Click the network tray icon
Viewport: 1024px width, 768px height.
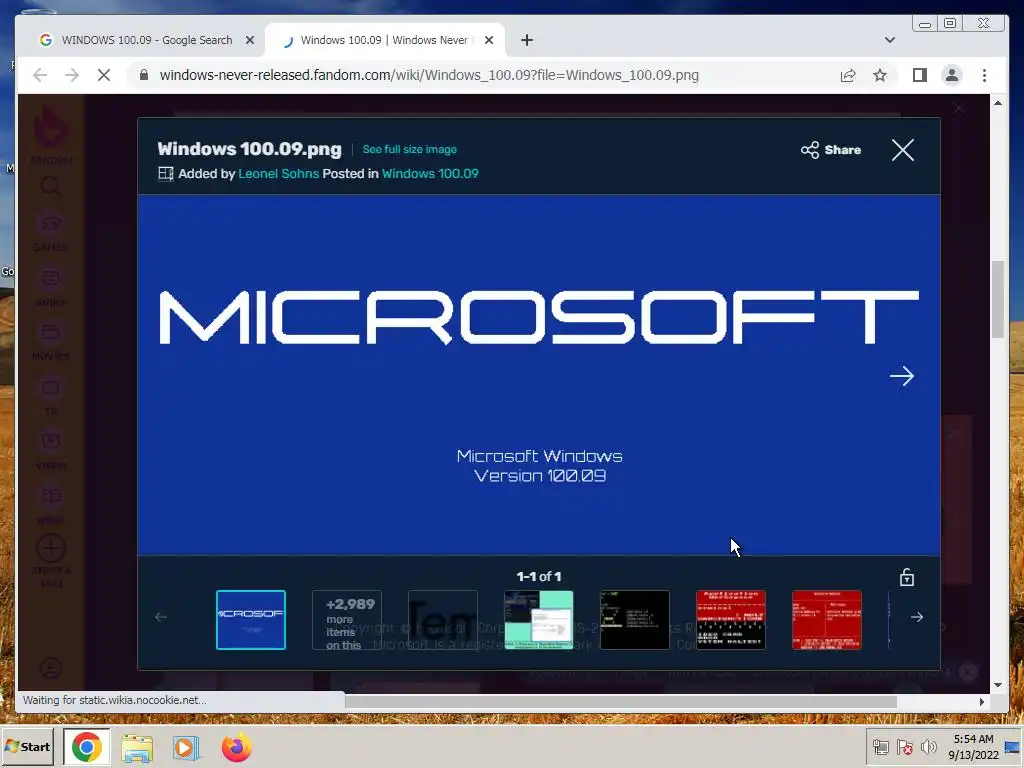[880, 748]
